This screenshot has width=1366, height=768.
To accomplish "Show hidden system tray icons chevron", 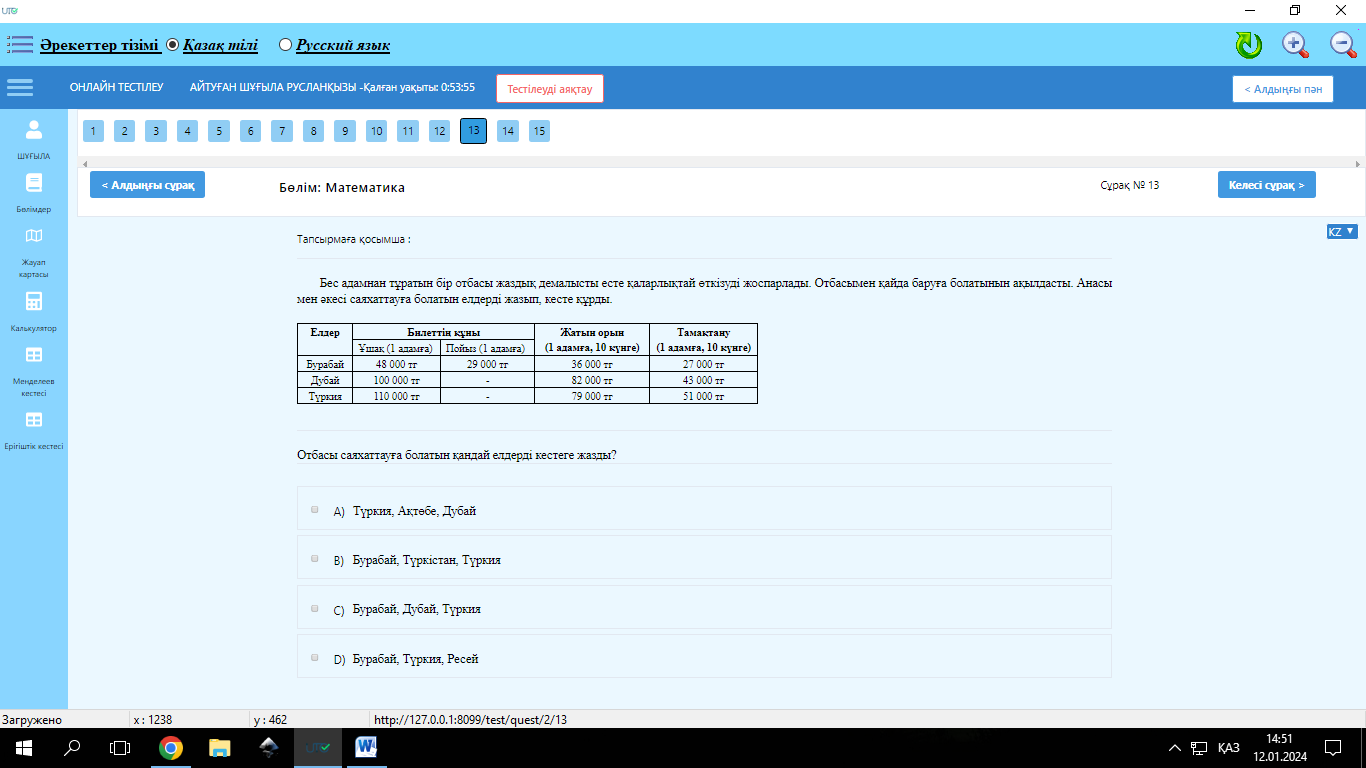I will pyautogui.click(x=1176, y=748).
